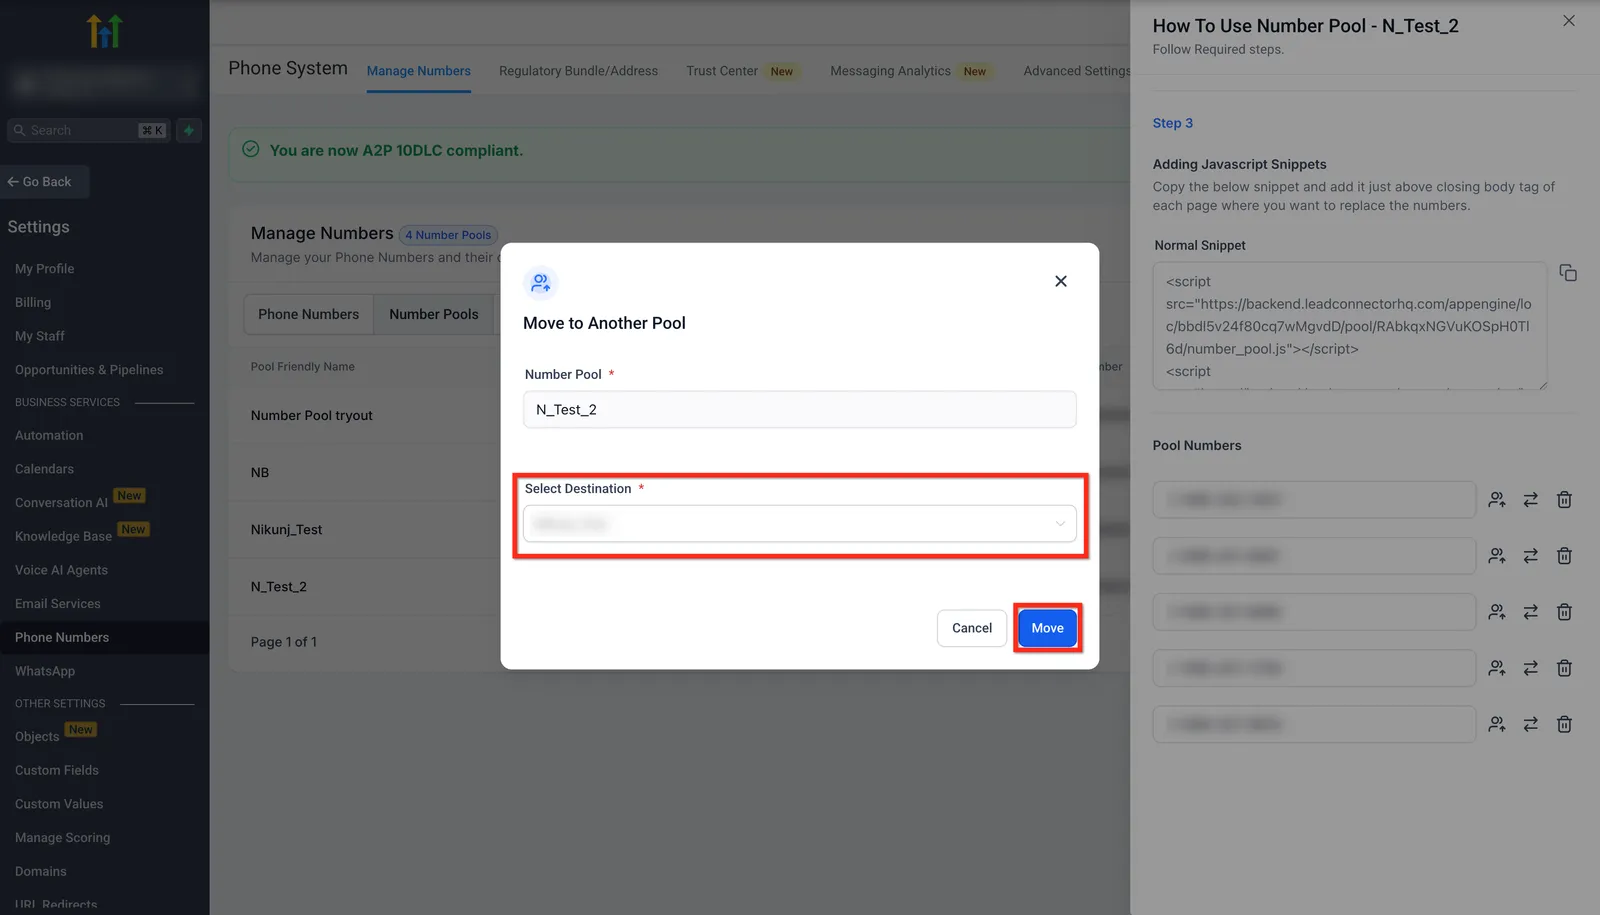Open Automation settings
Viewport: 1600px width, 915px height.
tap(49, 435)
